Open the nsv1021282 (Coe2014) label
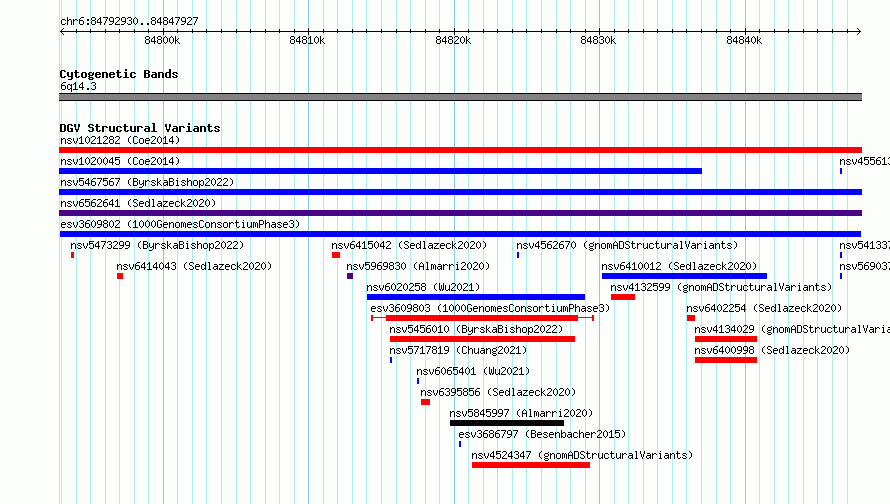Viewport: 890px width, 504px height. point(120,140)
